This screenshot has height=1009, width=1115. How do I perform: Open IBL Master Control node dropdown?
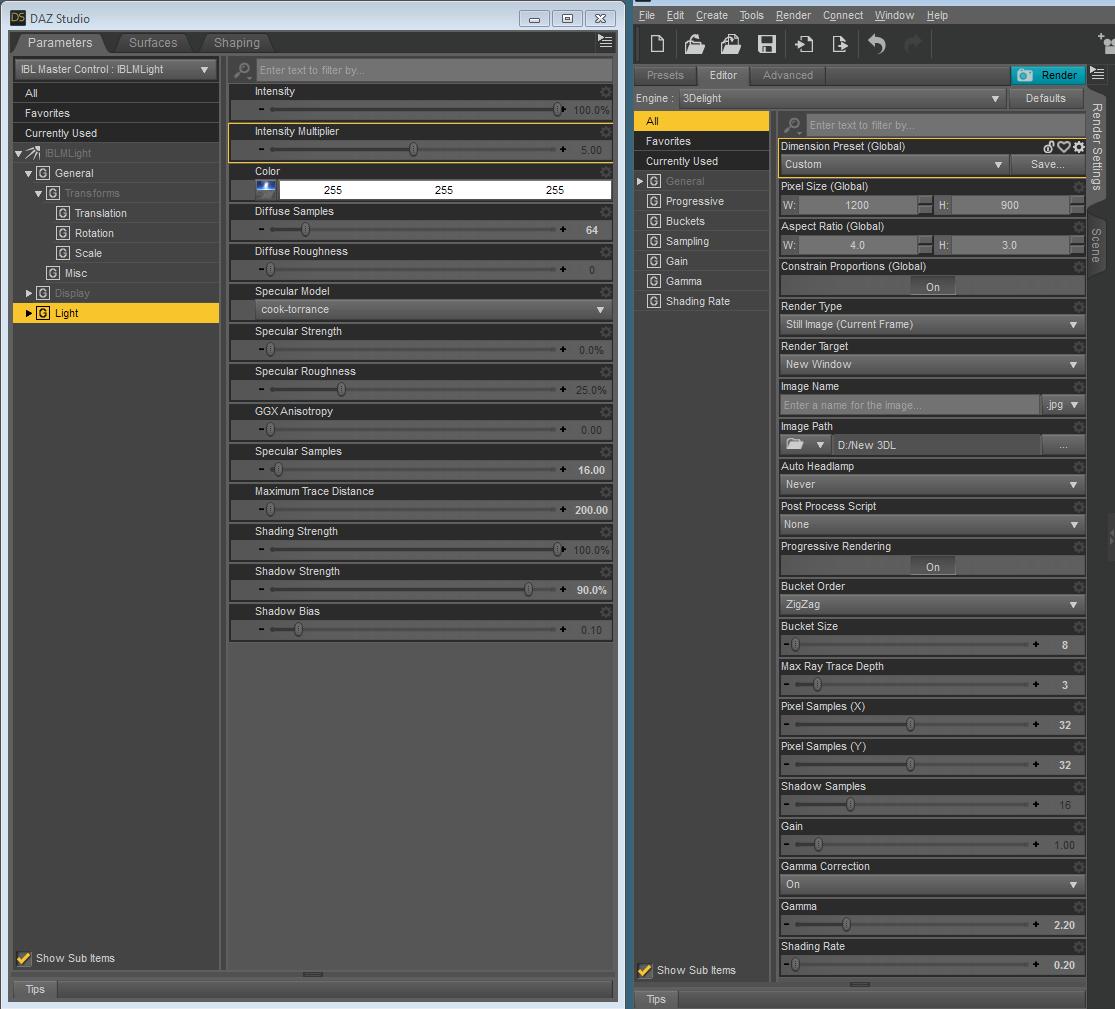pyautogui.click(x=114, y=70)
